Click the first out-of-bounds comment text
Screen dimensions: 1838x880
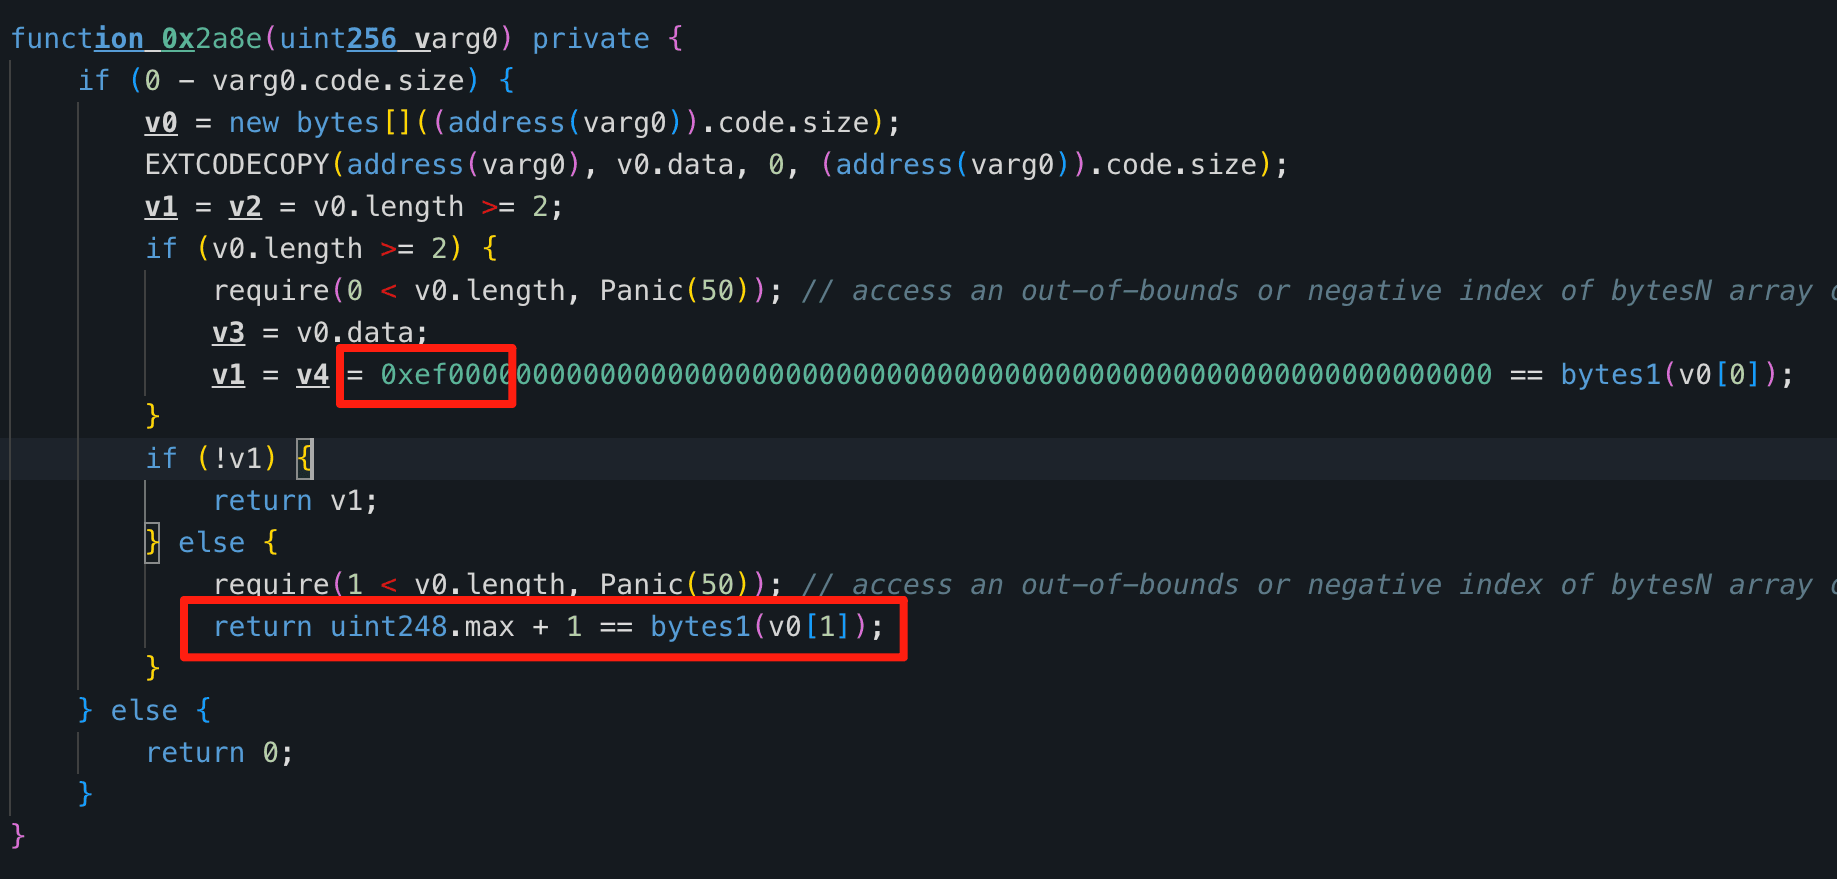tap(1319, 291)
